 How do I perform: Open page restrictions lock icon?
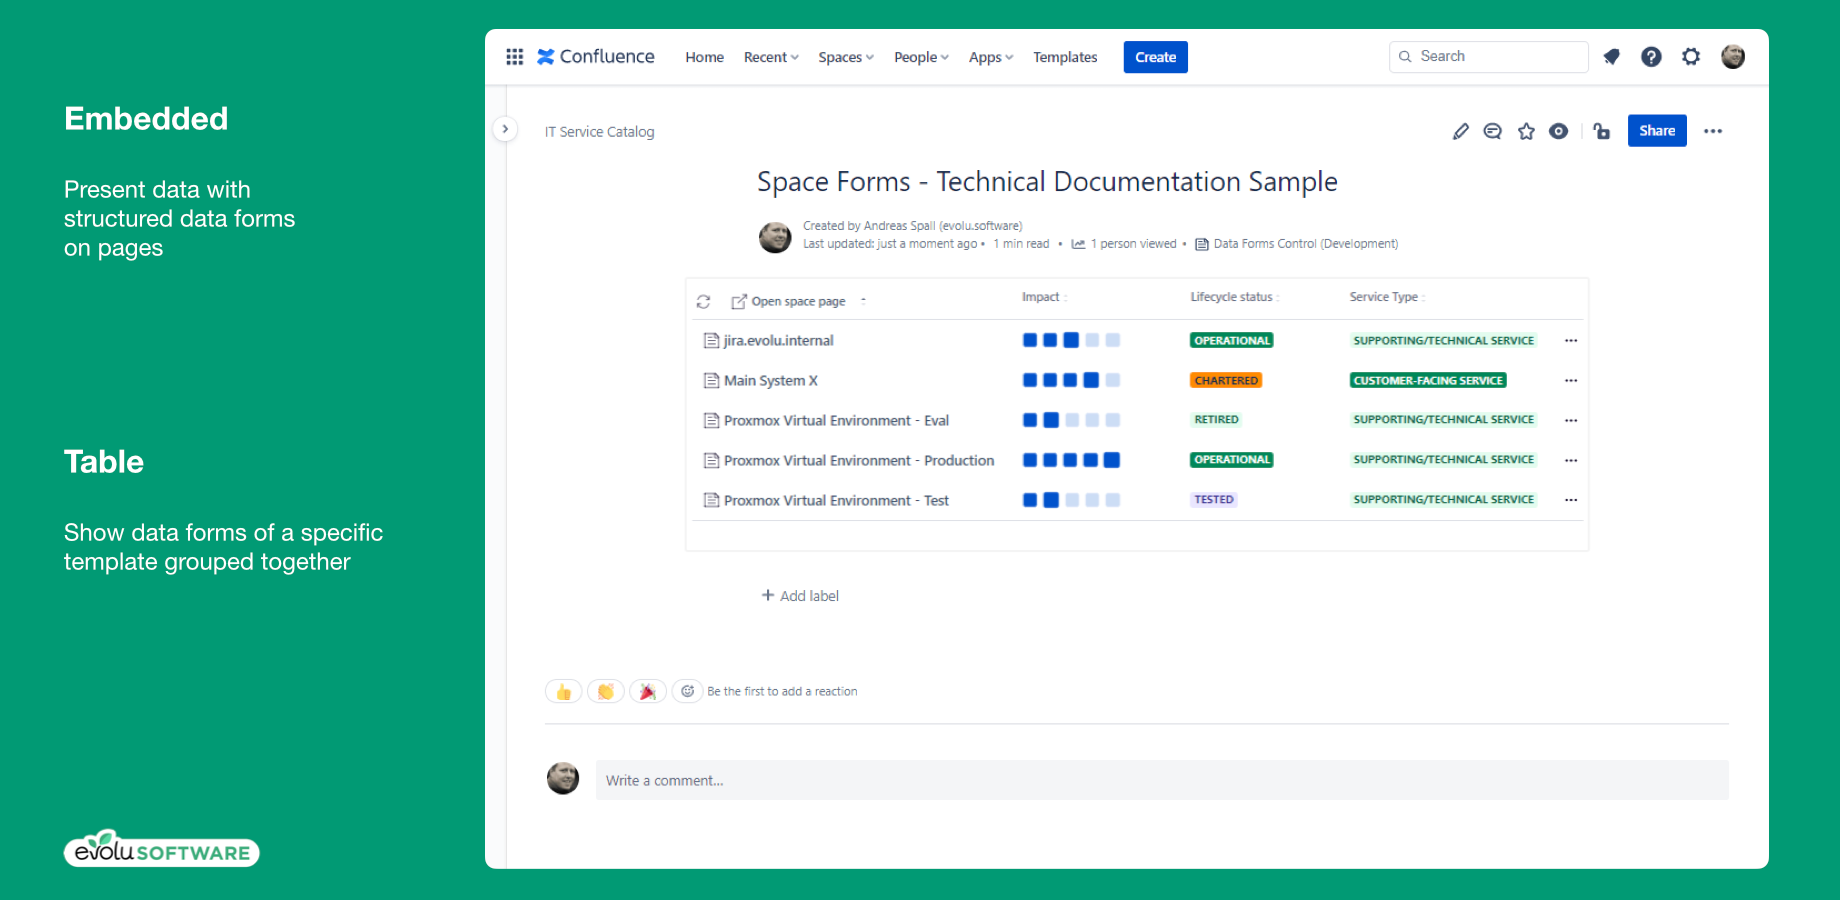coord(1602,131)
